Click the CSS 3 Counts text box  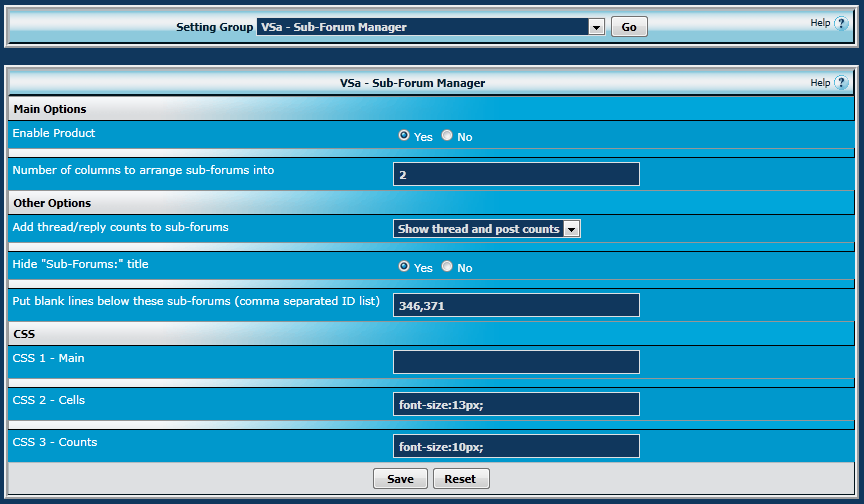[x=516, y=446]
